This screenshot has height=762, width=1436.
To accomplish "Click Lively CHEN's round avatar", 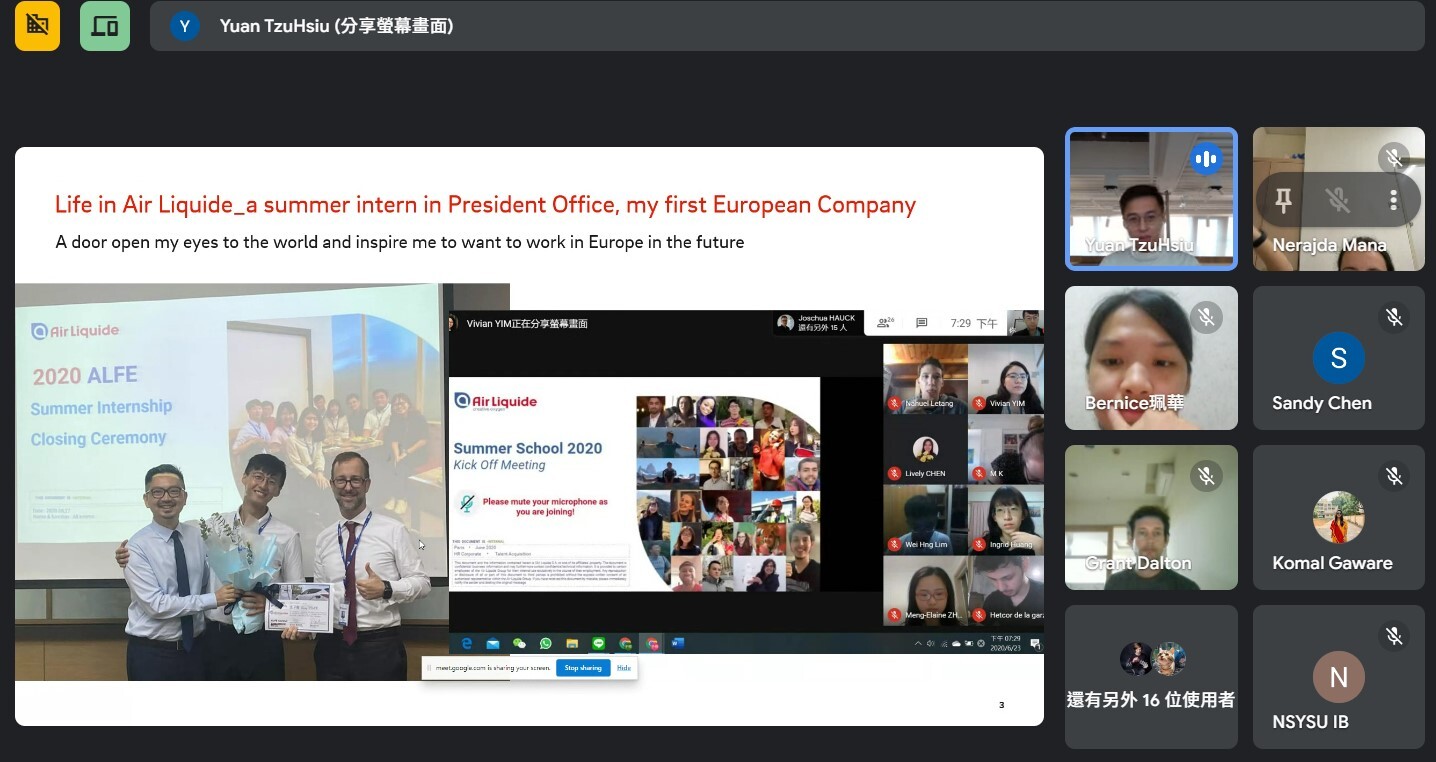I will click(925, 449).
